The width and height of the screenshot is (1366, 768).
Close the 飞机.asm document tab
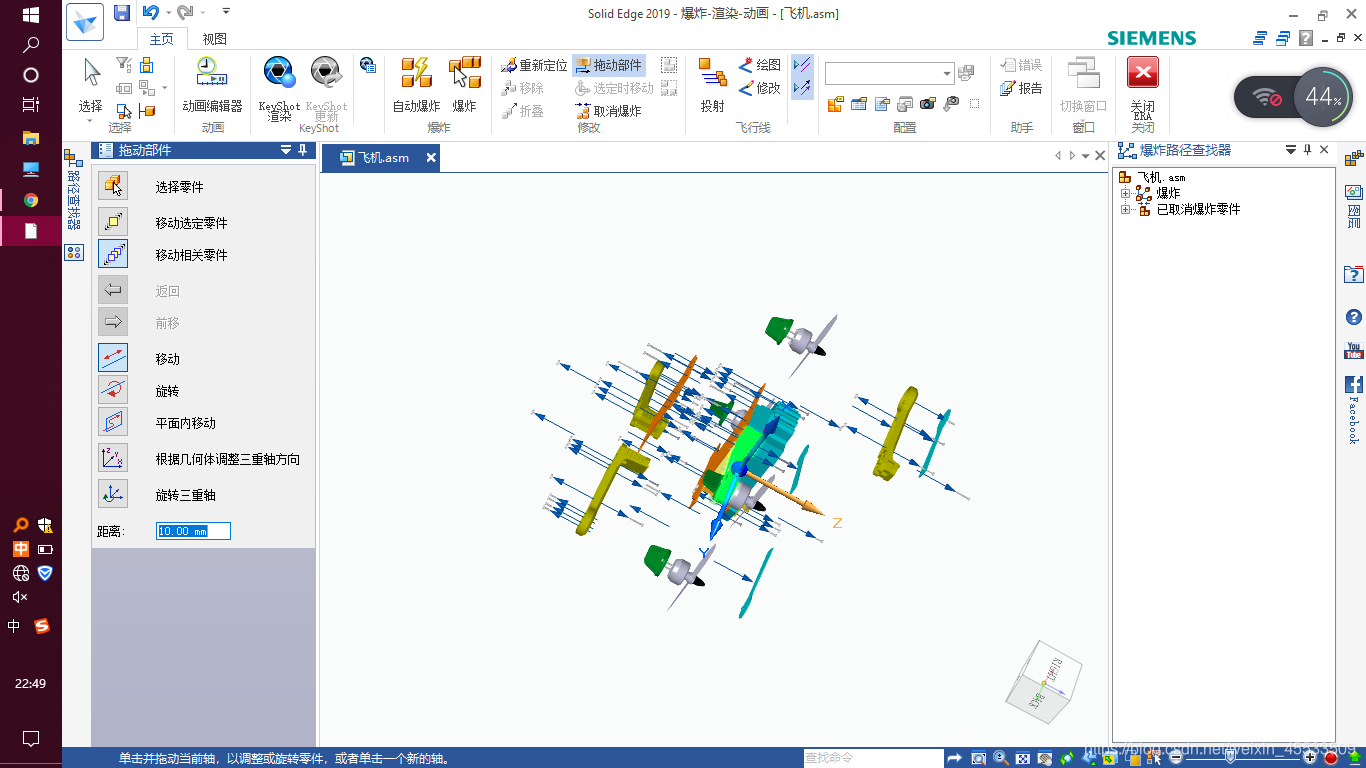pyautogui.click(x=431, y=158)
